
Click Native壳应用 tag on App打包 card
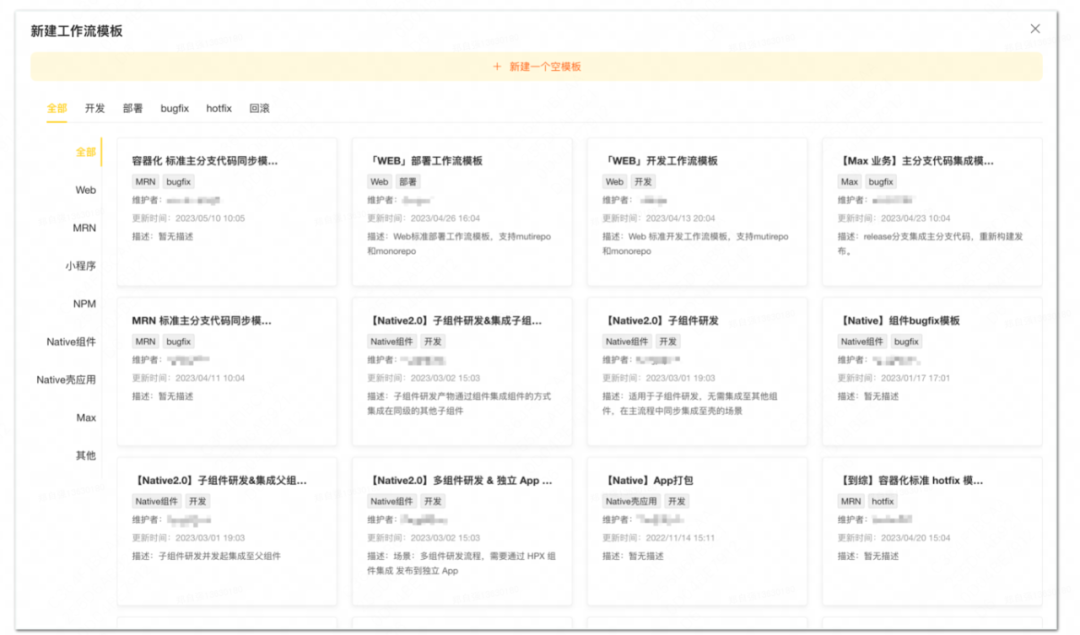click(631, 501)
